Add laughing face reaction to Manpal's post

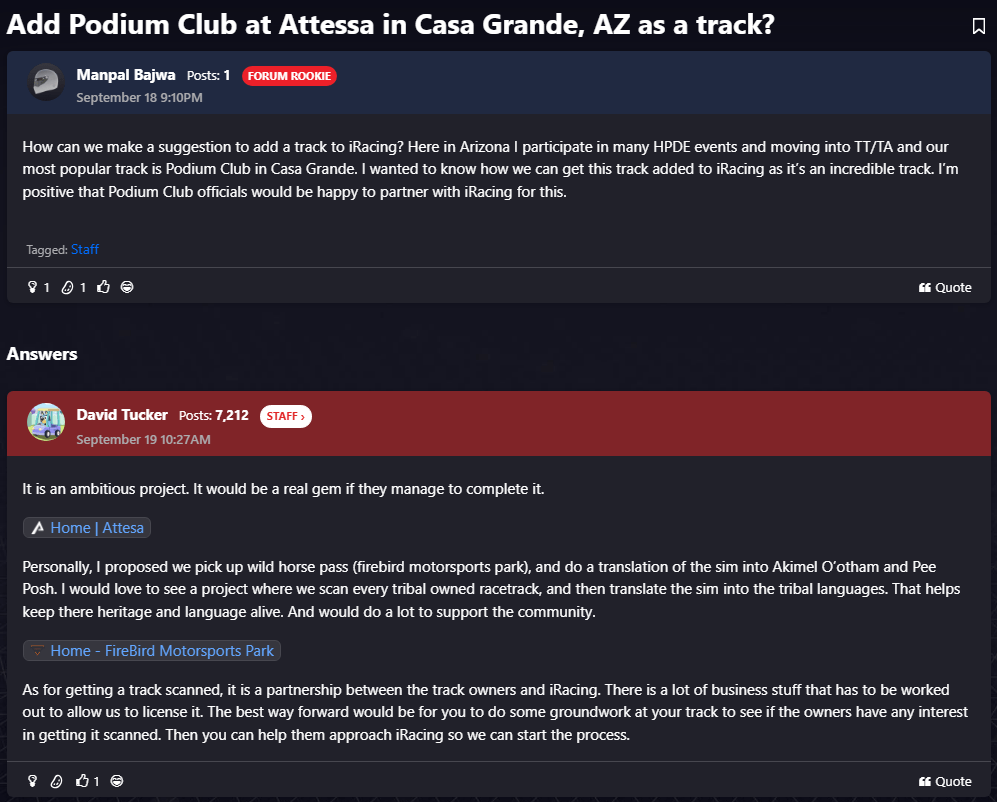[x=127, y=287]
